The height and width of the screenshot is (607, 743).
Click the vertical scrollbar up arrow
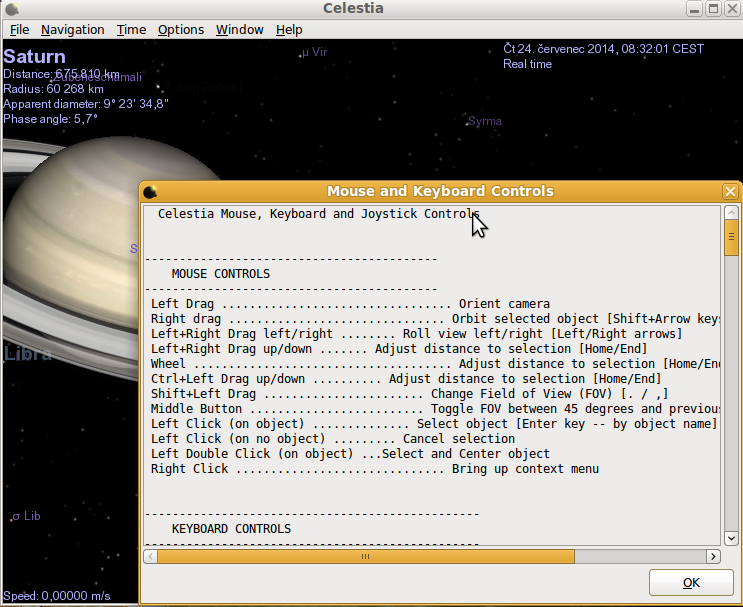(731, 213)
